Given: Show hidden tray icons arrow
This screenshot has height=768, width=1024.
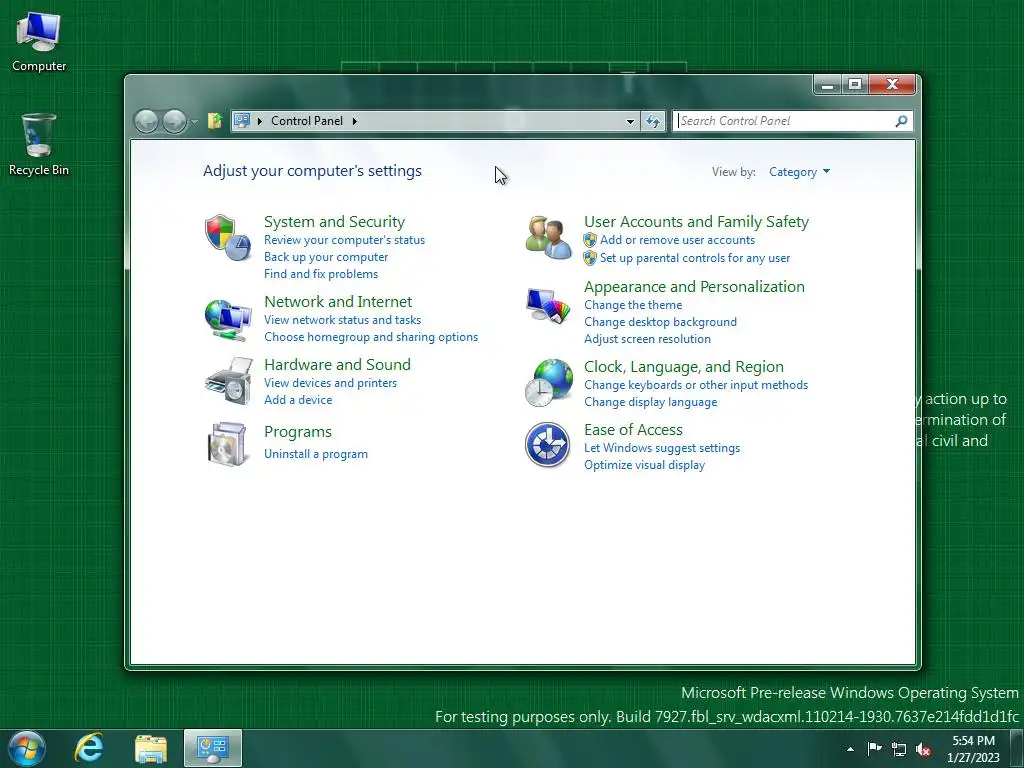Looking at the screenshot, I should [850, 750].
